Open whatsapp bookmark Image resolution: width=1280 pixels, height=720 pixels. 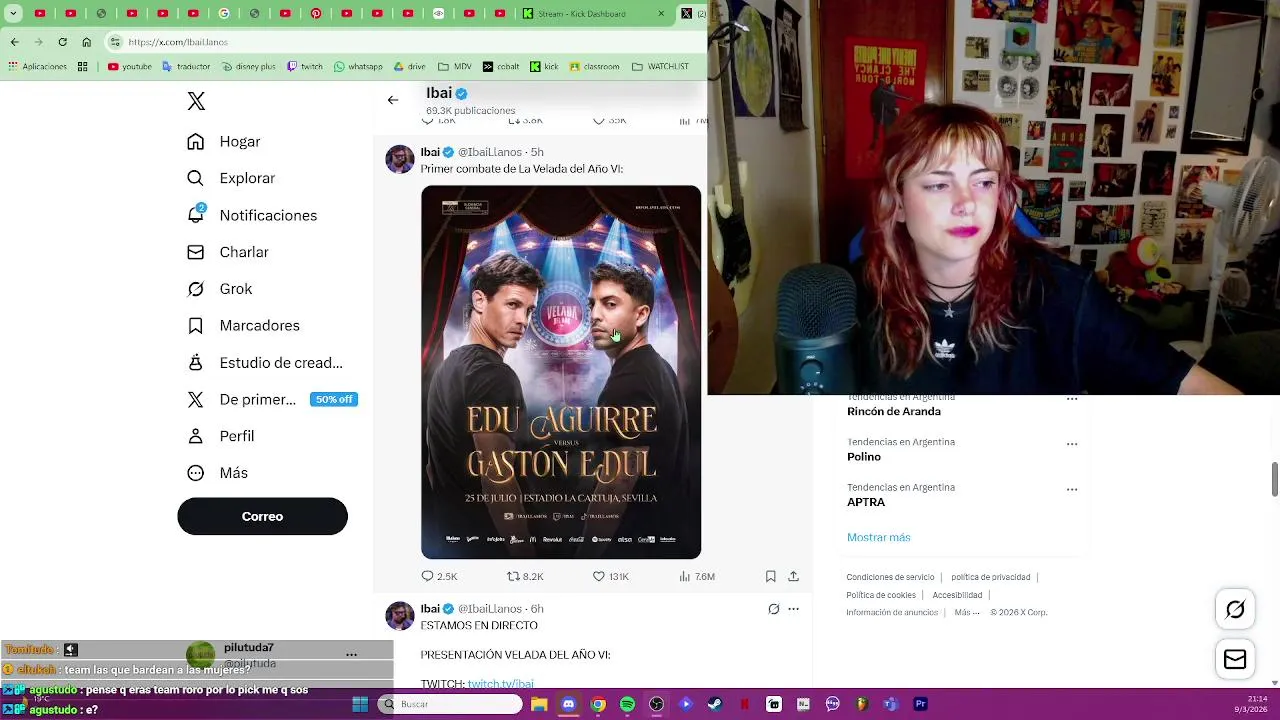point(358,67)
